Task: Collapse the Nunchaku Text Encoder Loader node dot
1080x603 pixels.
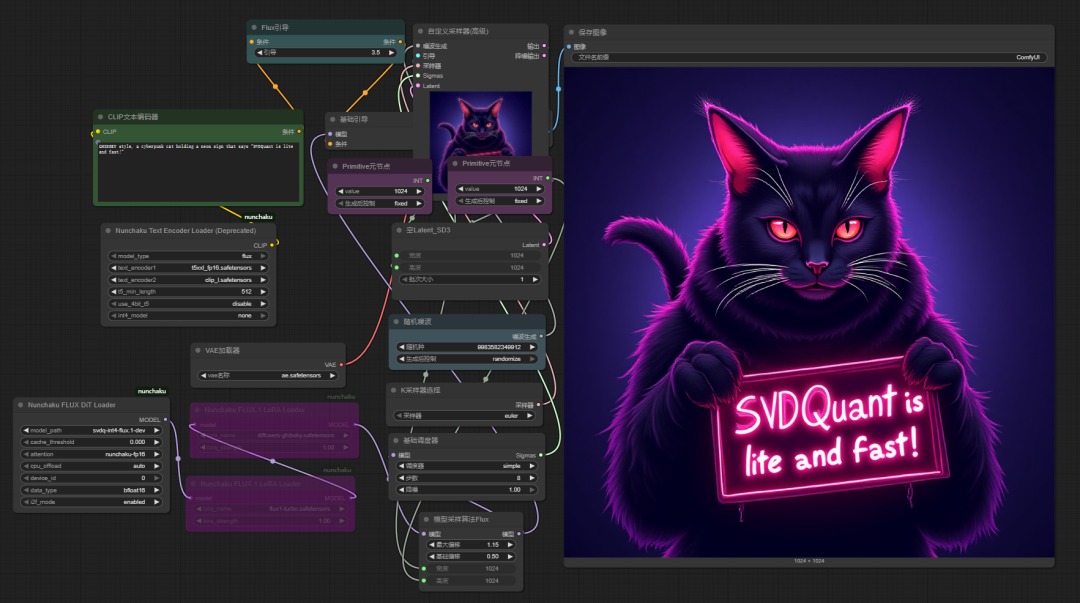Action: pos(108,231)
